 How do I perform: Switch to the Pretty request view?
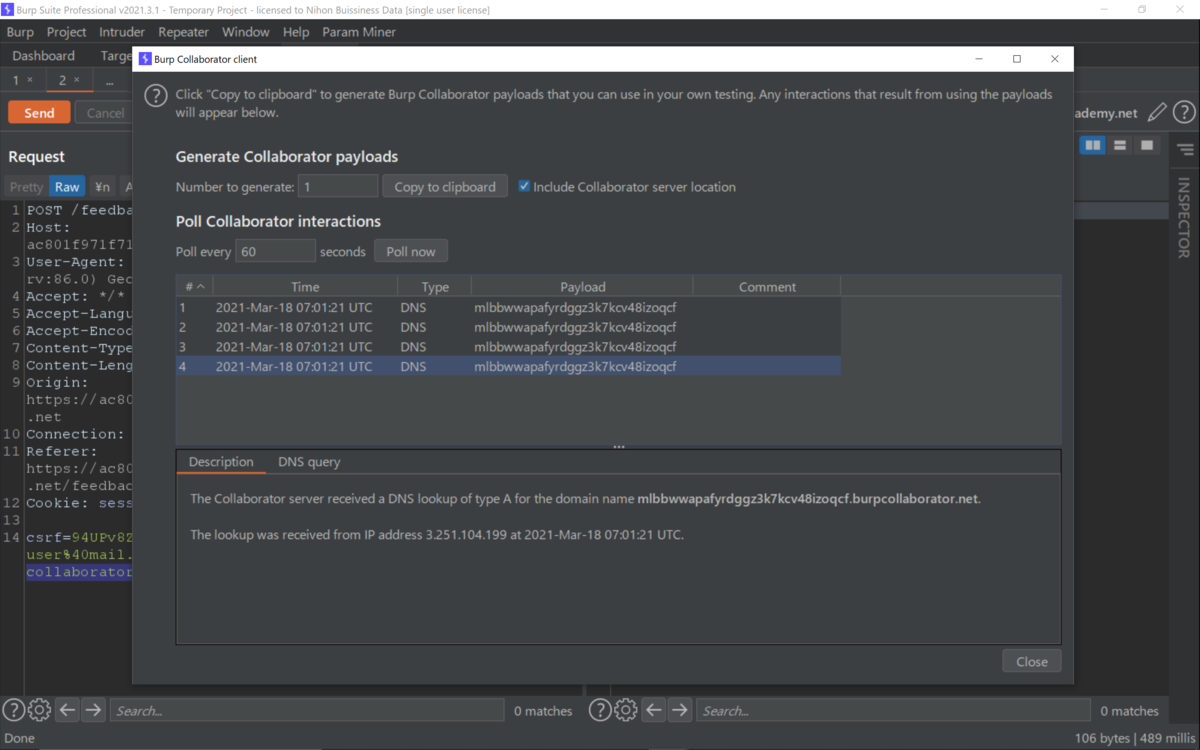[26, 187]
